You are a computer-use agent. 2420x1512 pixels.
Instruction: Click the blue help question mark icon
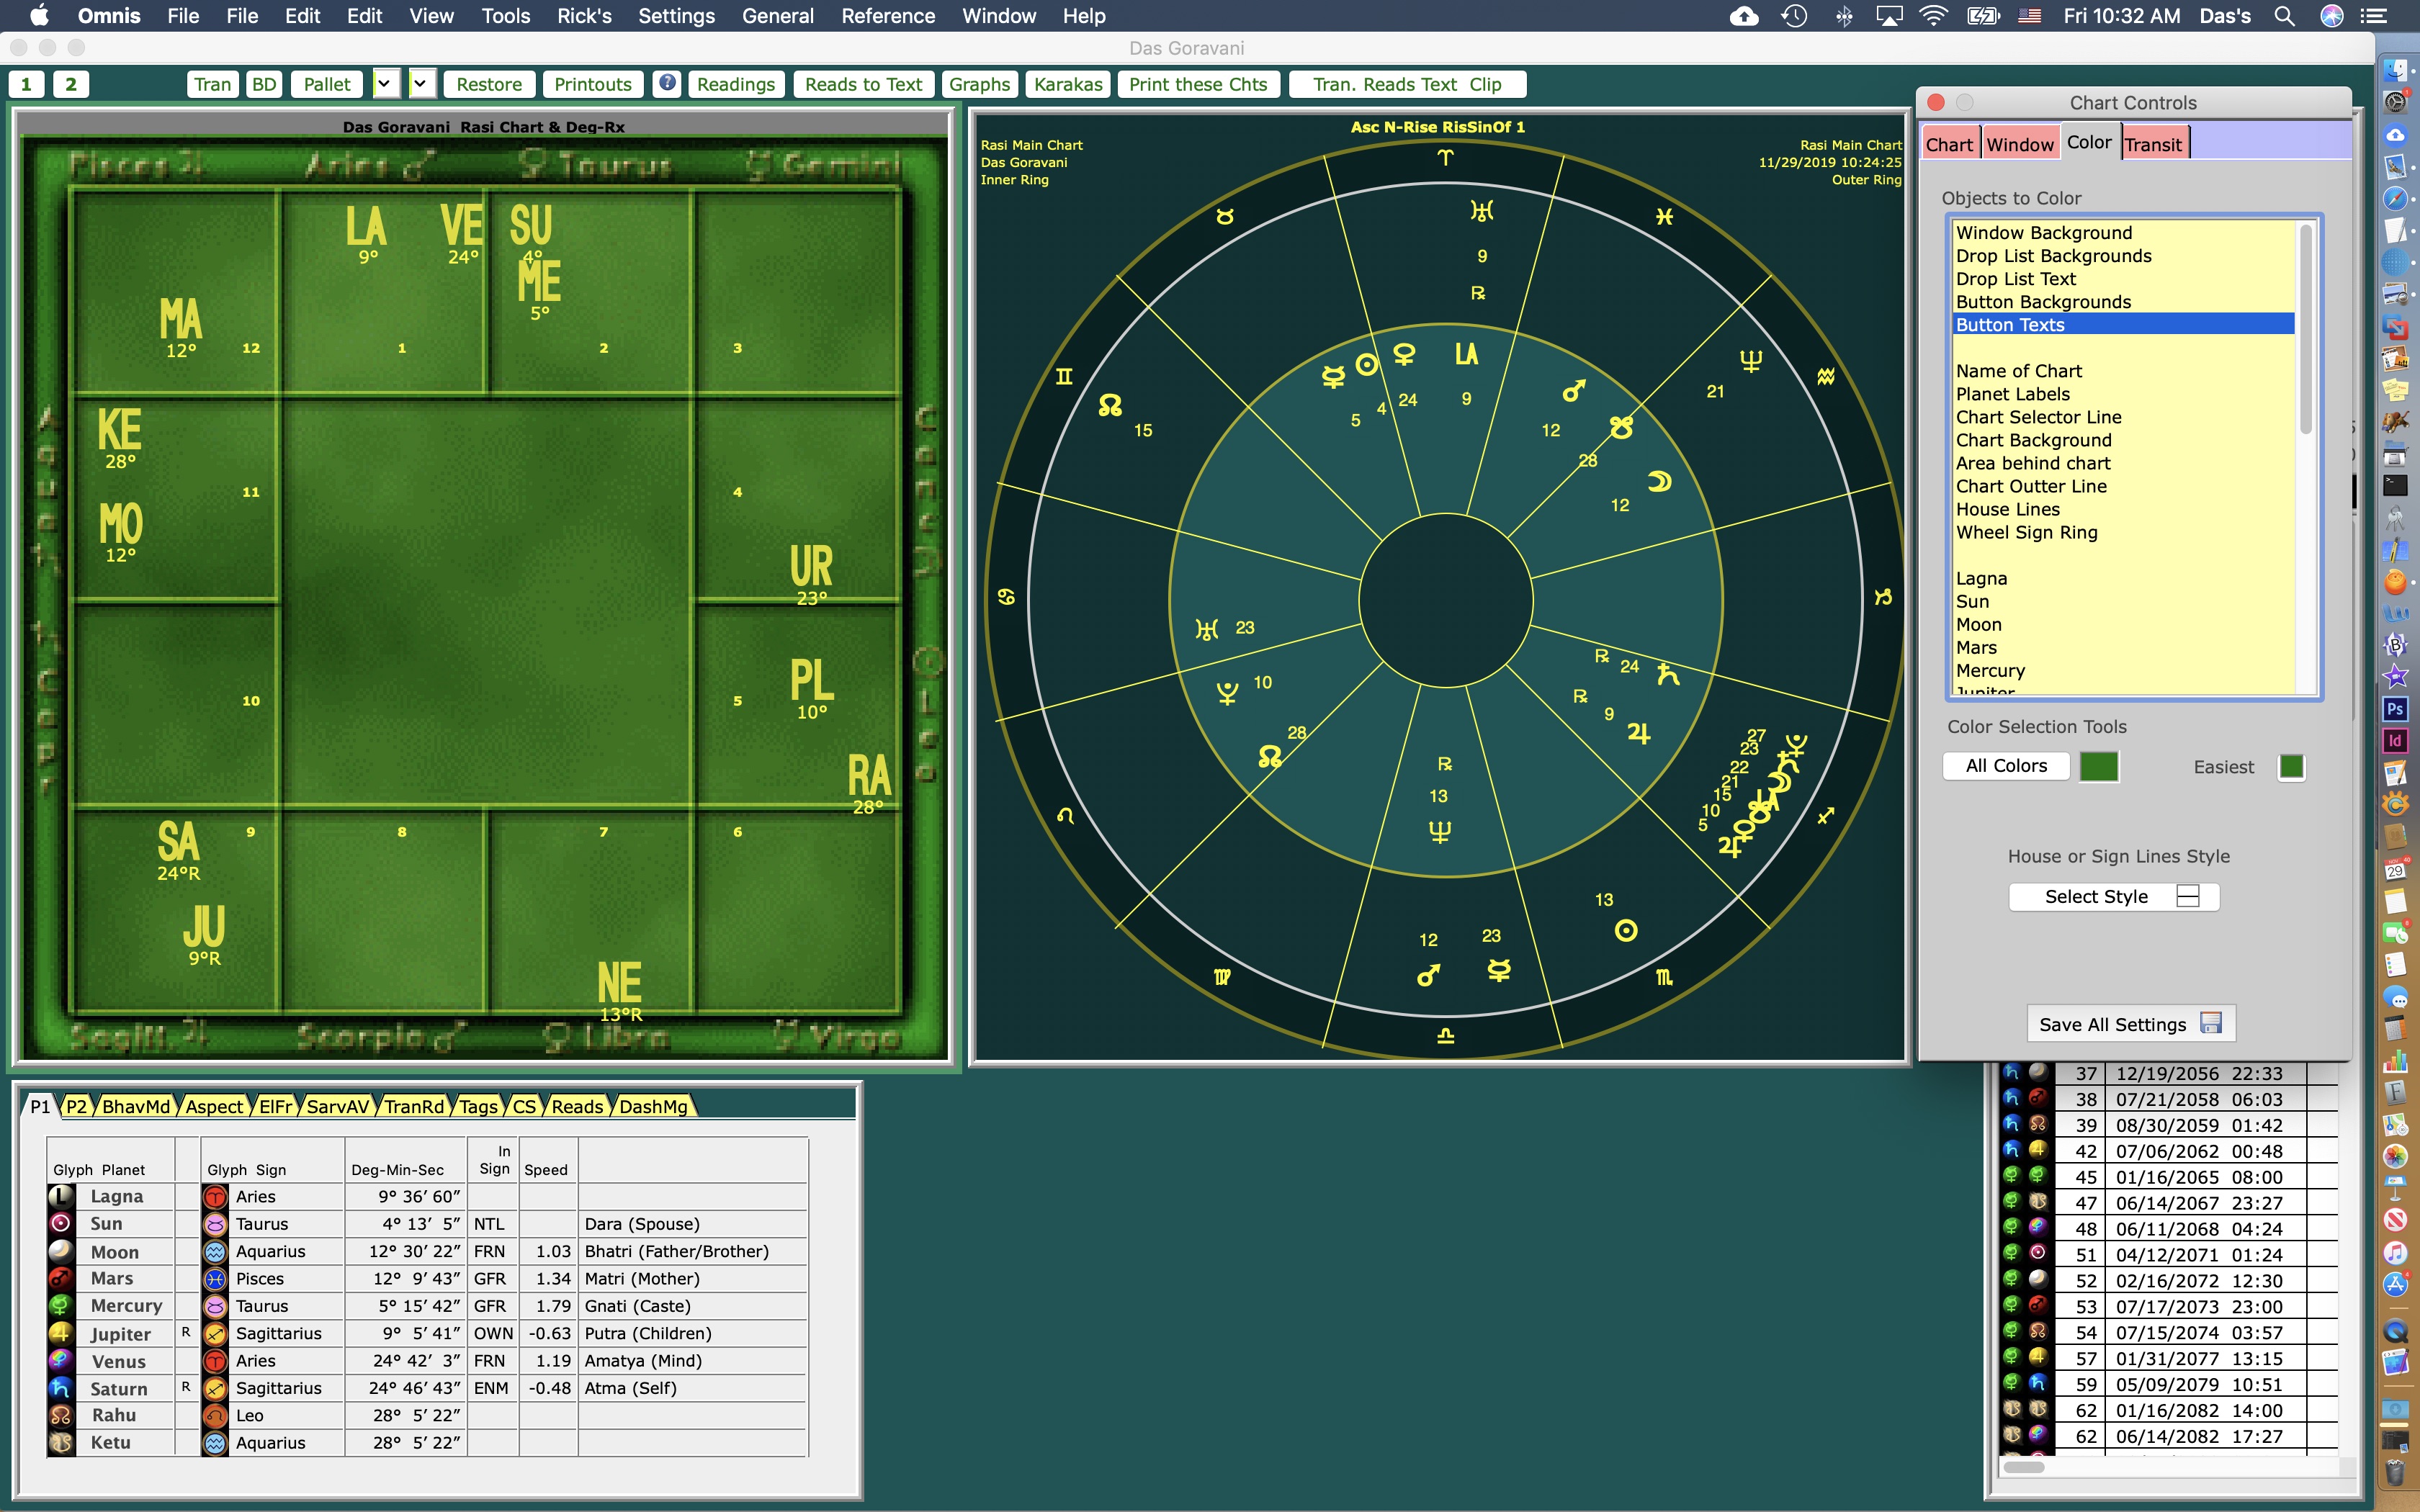(666, 84)
